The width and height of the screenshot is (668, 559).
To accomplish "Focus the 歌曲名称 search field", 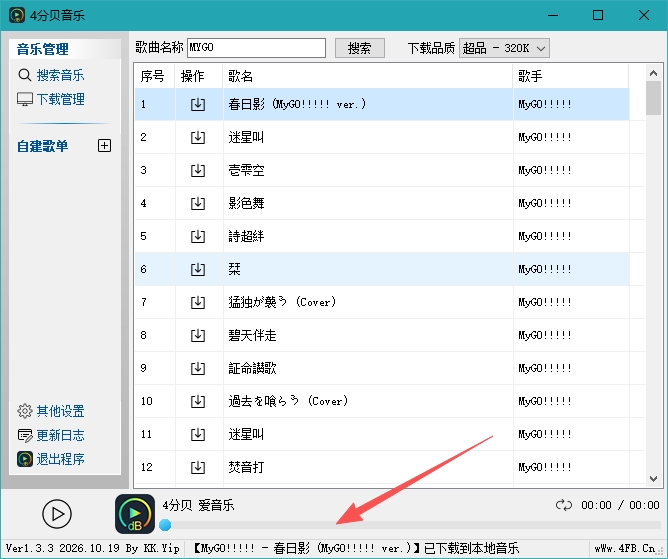I will coord(256,48).
